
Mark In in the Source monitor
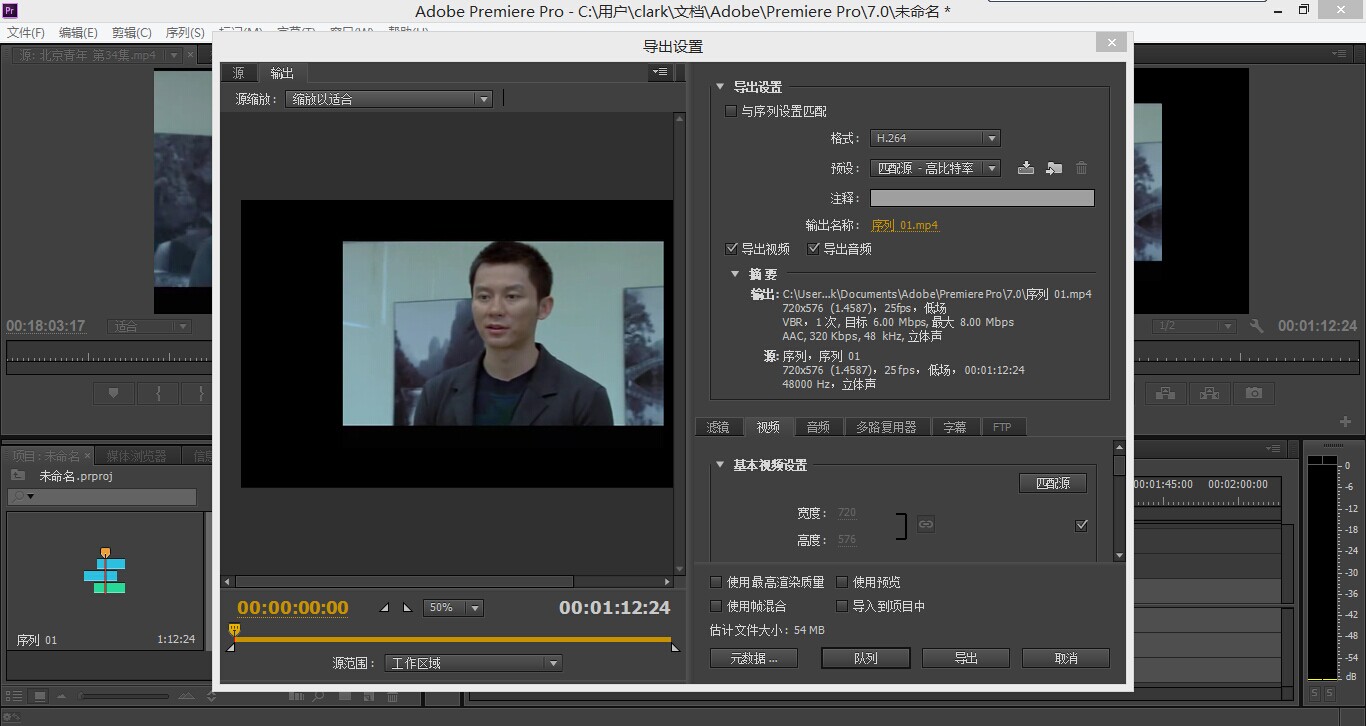tap(158, 394)
